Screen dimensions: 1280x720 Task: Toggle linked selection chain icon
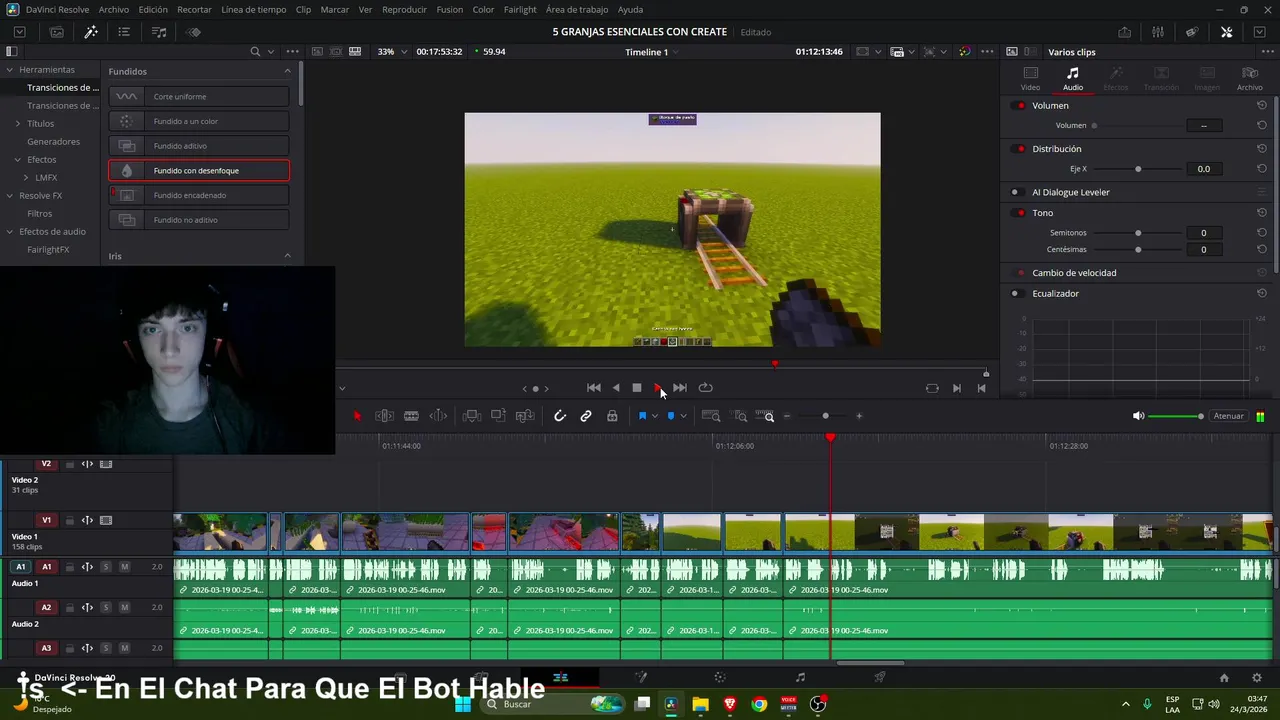pyautogui.click(x=586, y=416)
